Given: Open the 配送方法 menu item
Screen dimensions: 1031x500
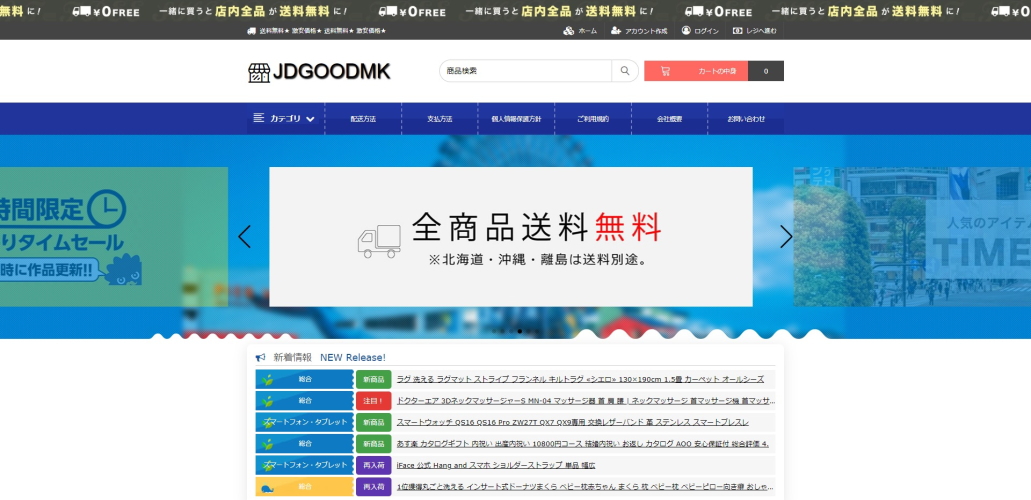Looking at the screenshot, I should pyautogui.click(x=363, y=119).
